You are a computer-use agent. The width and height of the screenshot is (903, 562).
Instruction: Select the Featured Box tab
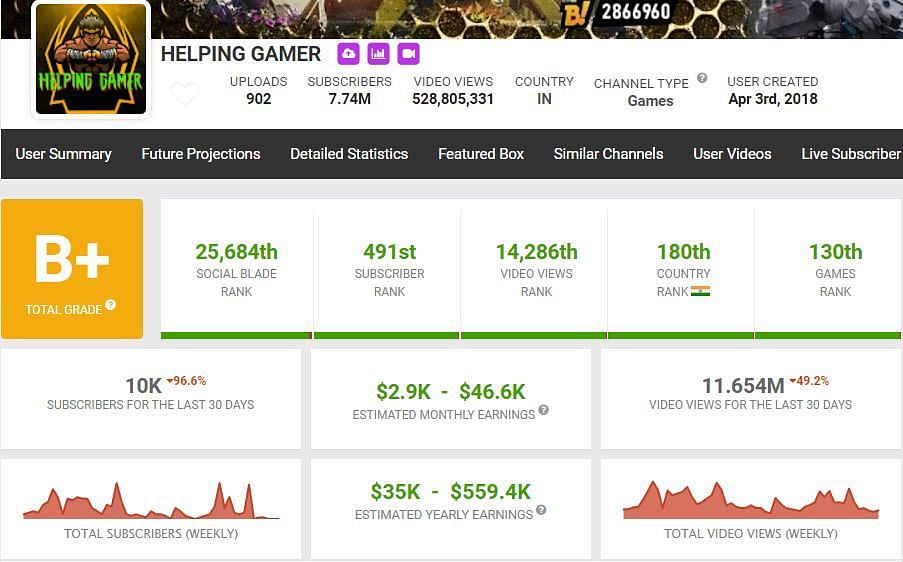point(481,154)
